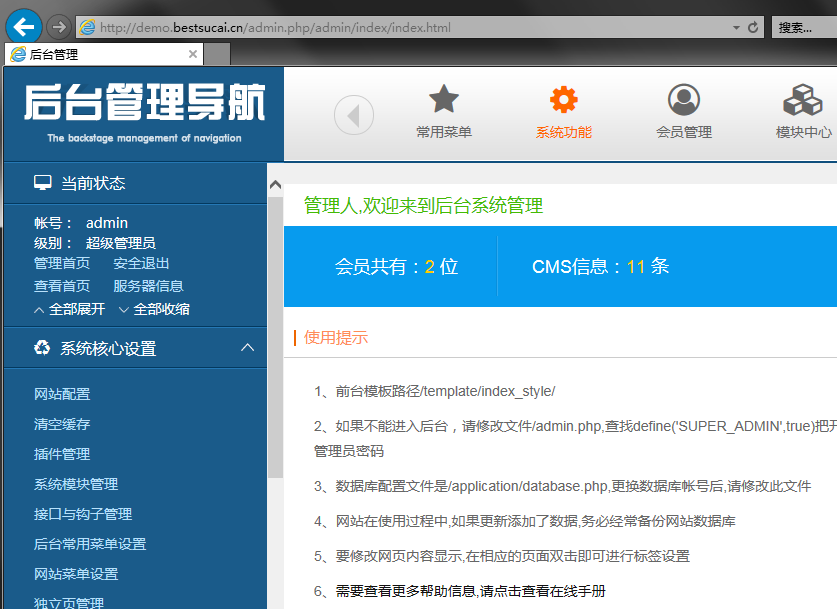Close the 后台管理 browser tab

pos(193,54)
